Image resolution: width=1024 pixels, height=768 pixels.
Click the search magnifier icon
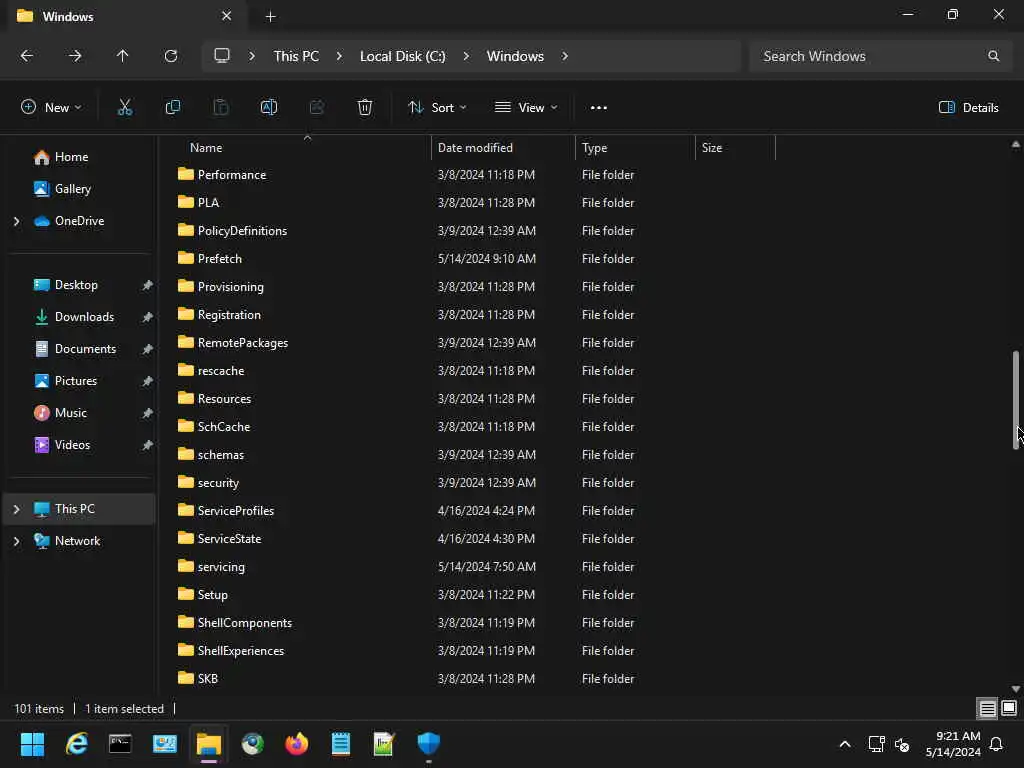[x=993, y=56]
